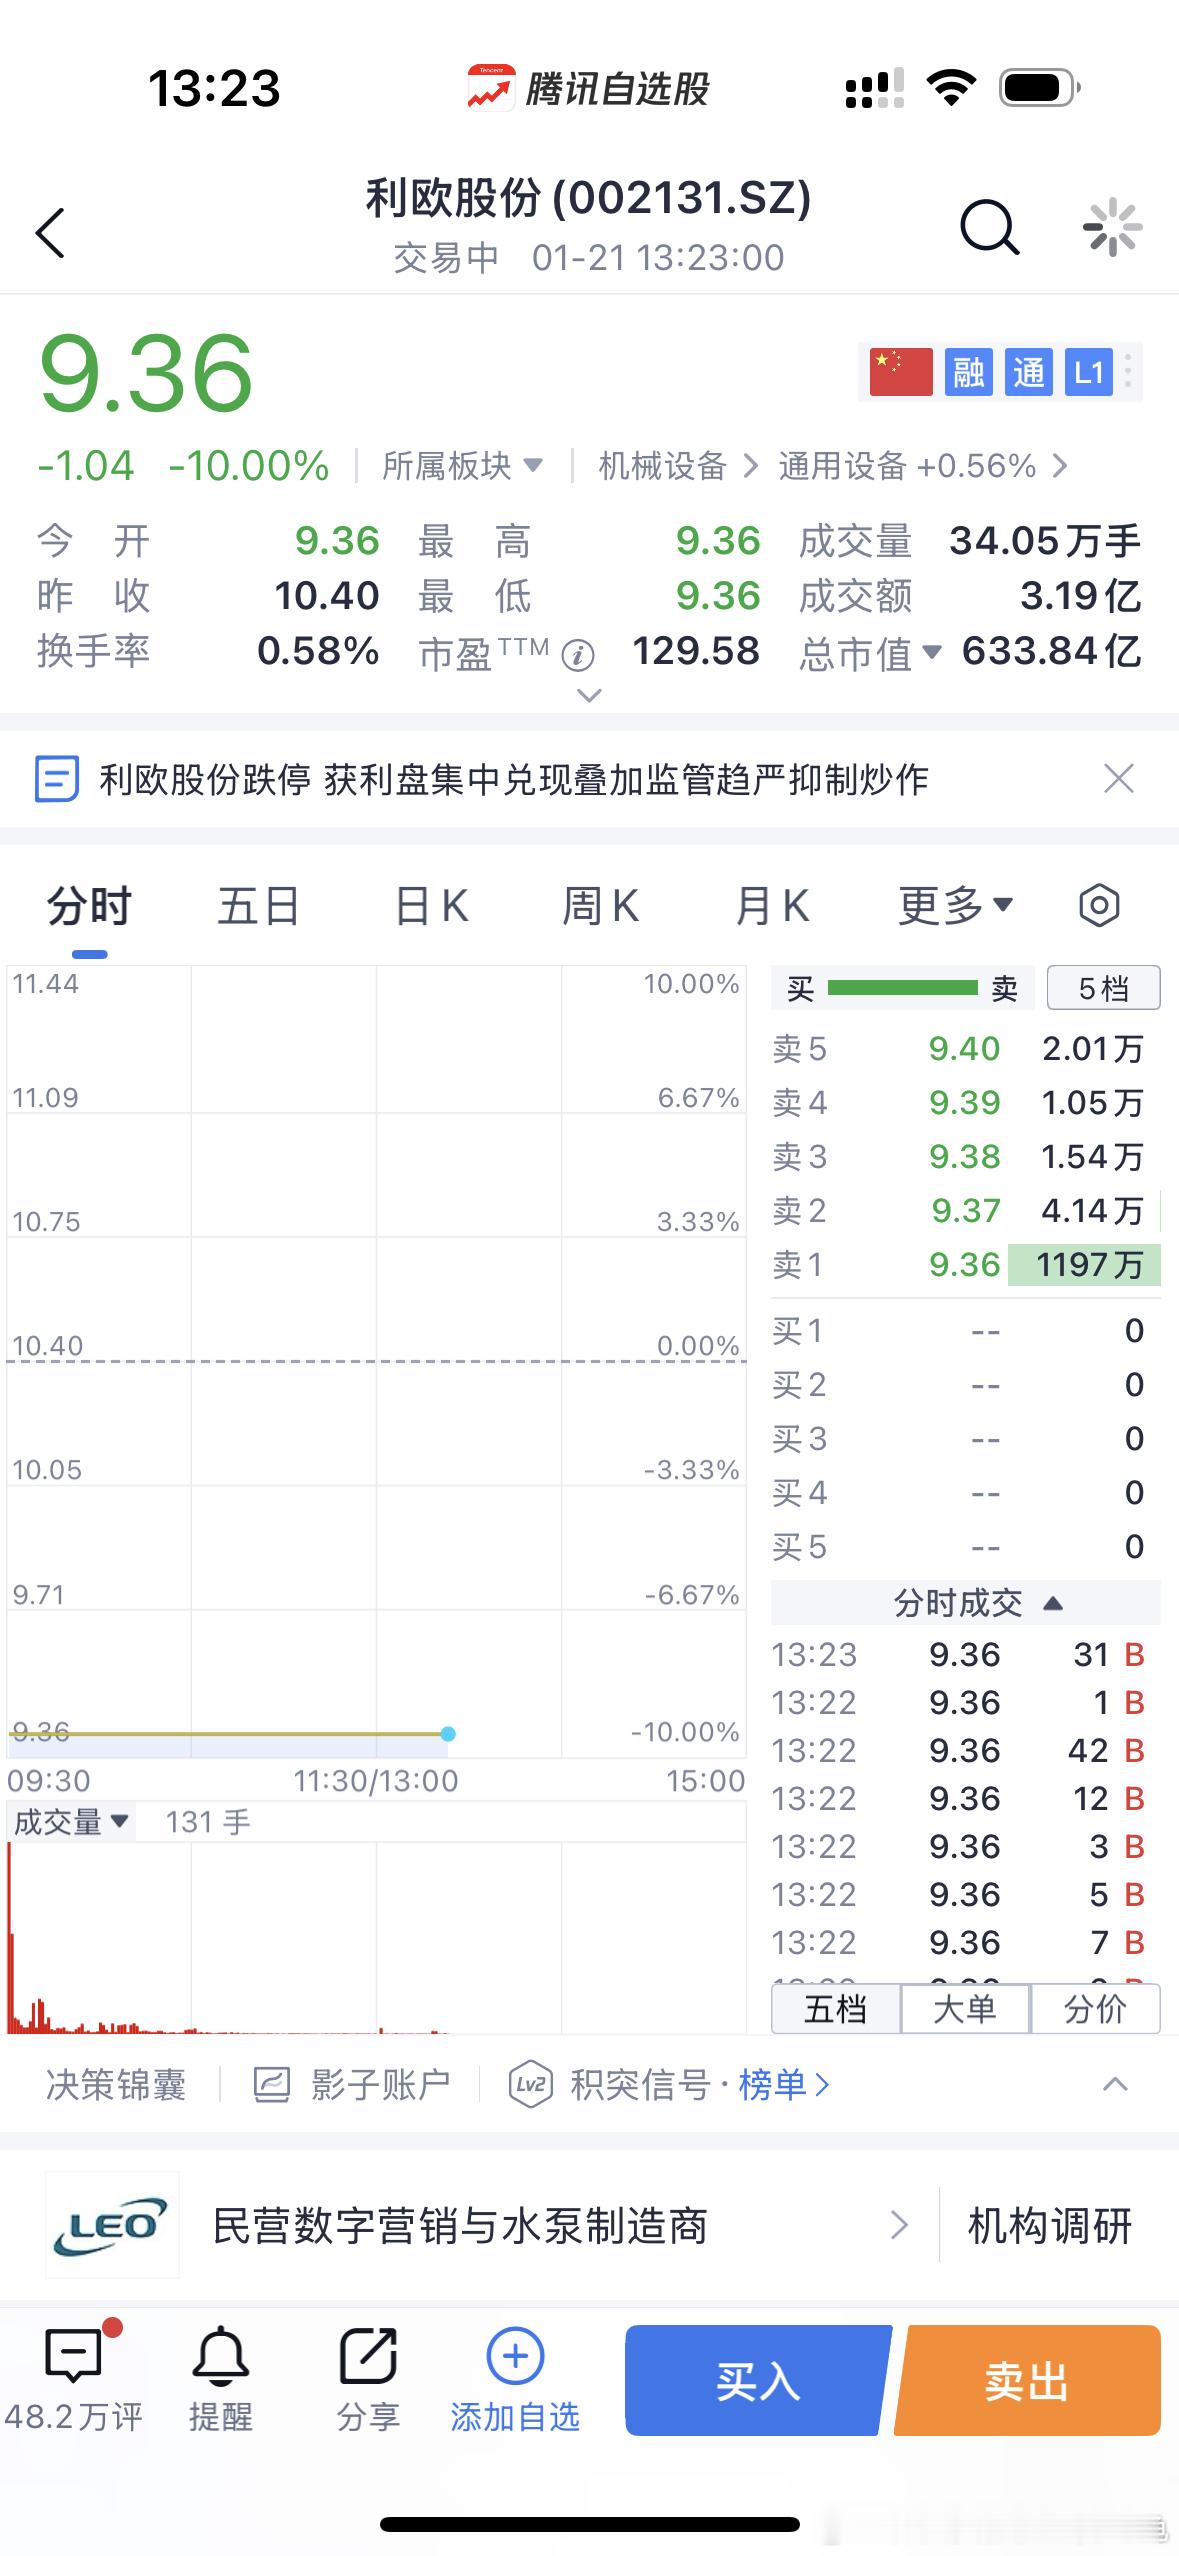Viewport: 1179px width, 2556px height.
Task: Tap the 卖2 9.37 order row
Action: point(965,1210)
